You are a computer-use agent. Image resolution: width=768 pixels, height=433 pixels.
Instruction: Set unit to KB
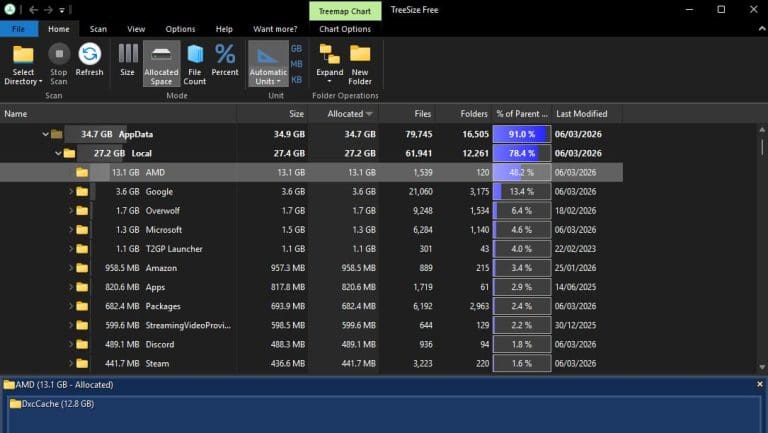pos(296,80)
